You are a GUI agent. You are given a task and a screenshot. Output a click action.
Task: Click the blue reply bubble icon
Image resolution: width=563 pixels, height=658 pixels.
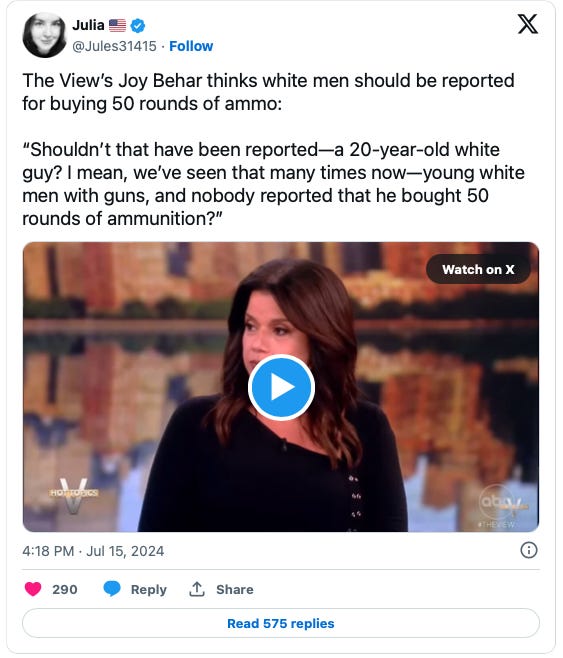click(x=112, y=589)
